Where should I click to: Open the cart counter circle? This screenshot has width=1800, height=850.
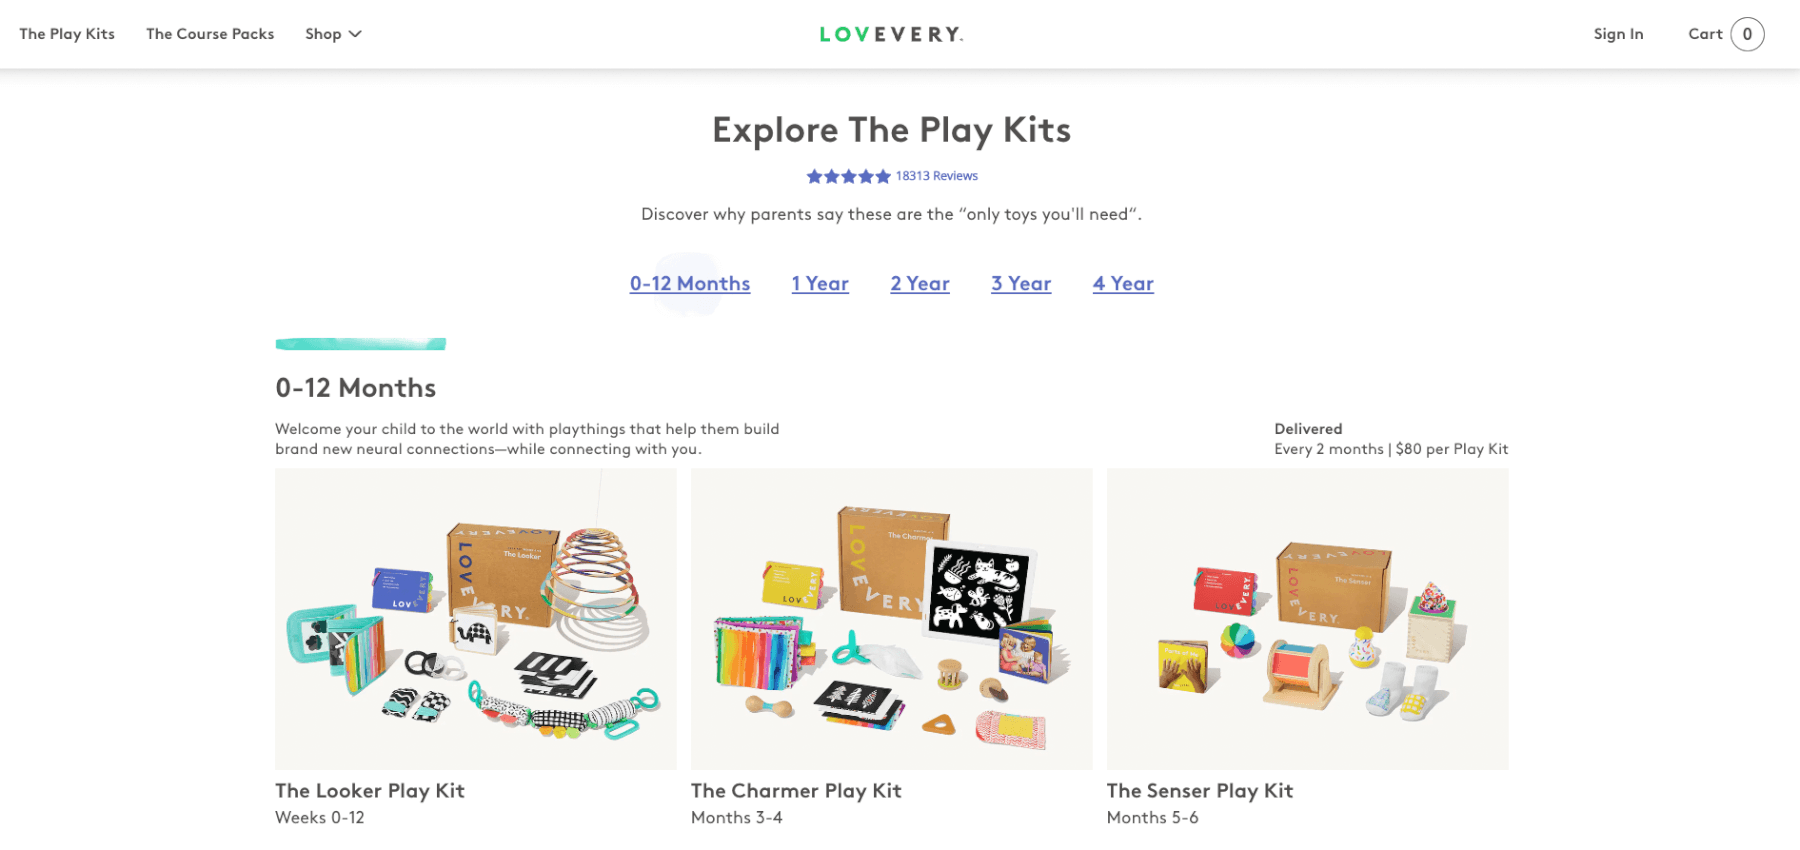[x=1747, y=34]
